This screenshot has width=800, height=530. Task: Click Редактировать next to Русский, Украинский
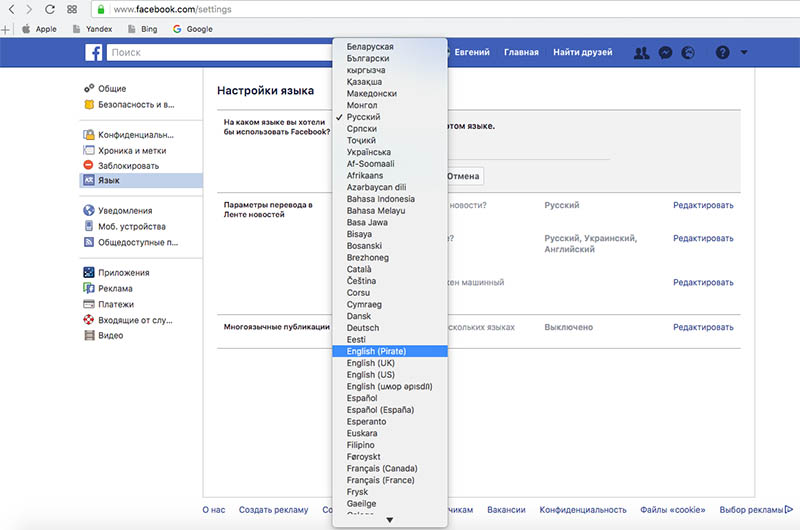[x=703, y=238]
